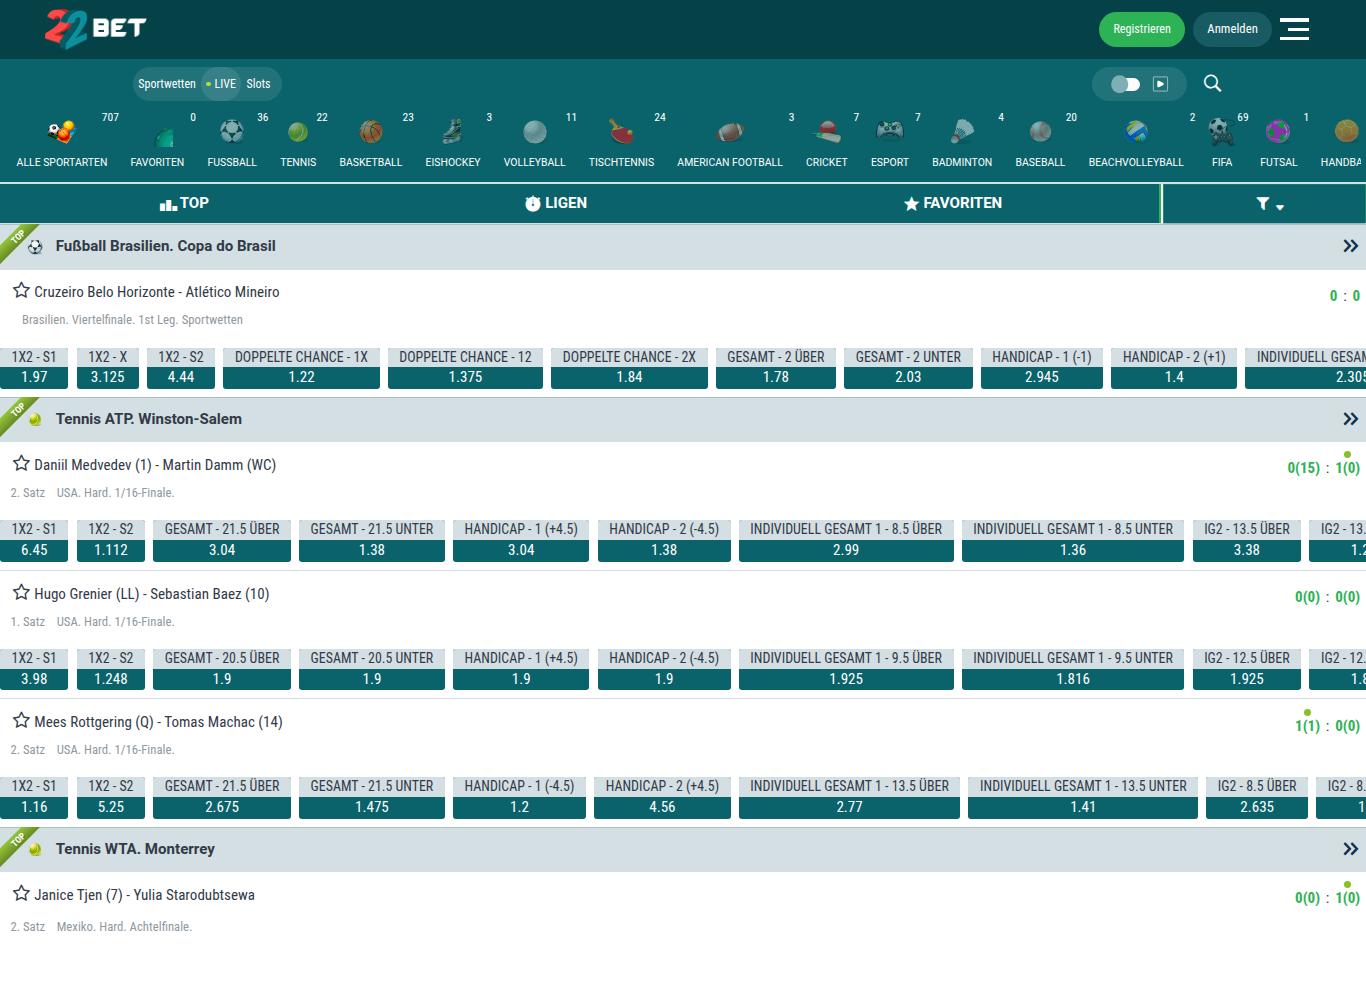1366x1000 pixels.
Task: Toggle the switch next to the stream icon
Action: coord(1125,84)
